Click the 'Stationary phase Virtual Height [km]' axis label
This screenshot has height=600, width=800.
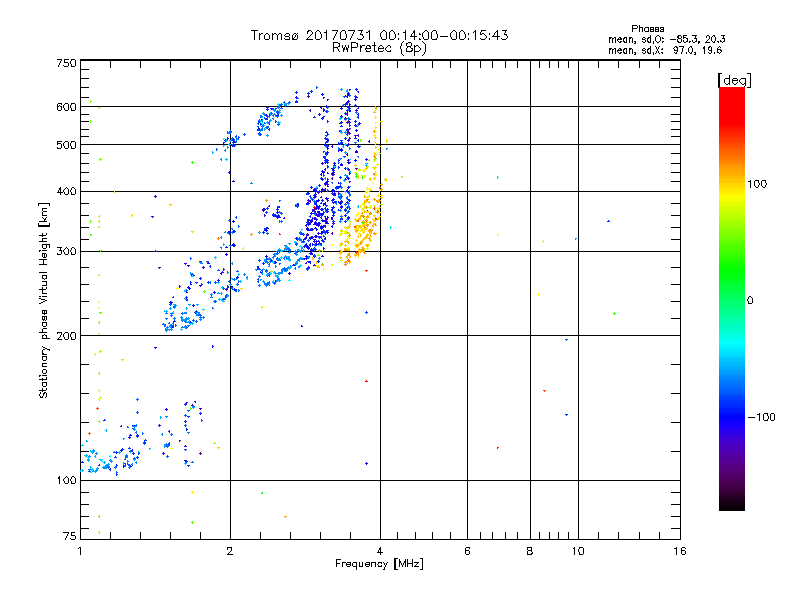tap(44, 301)
